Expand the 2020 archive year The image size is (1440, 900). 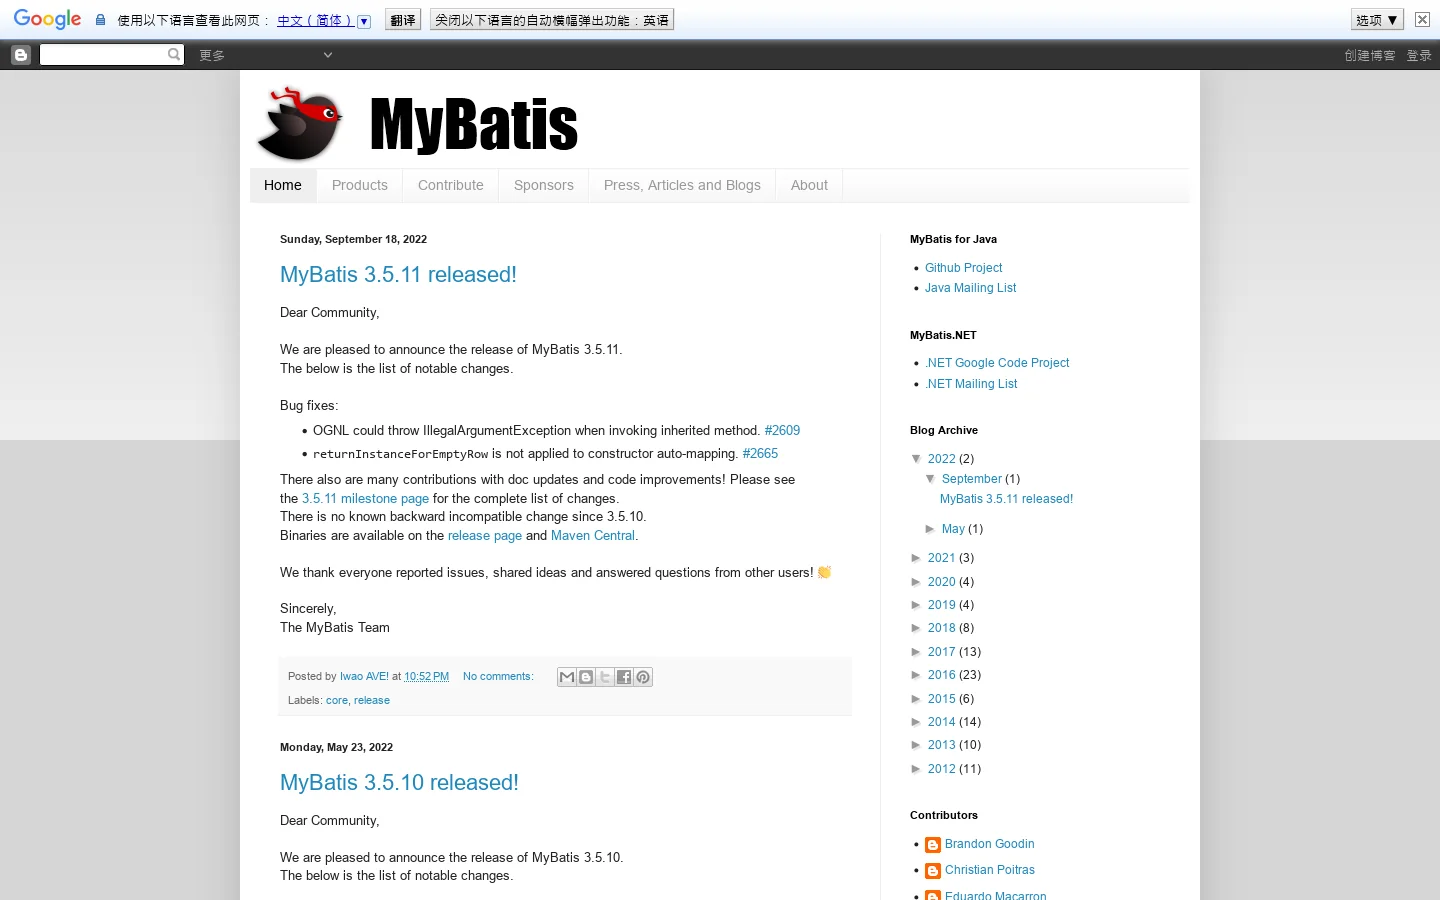pos(917,582)
